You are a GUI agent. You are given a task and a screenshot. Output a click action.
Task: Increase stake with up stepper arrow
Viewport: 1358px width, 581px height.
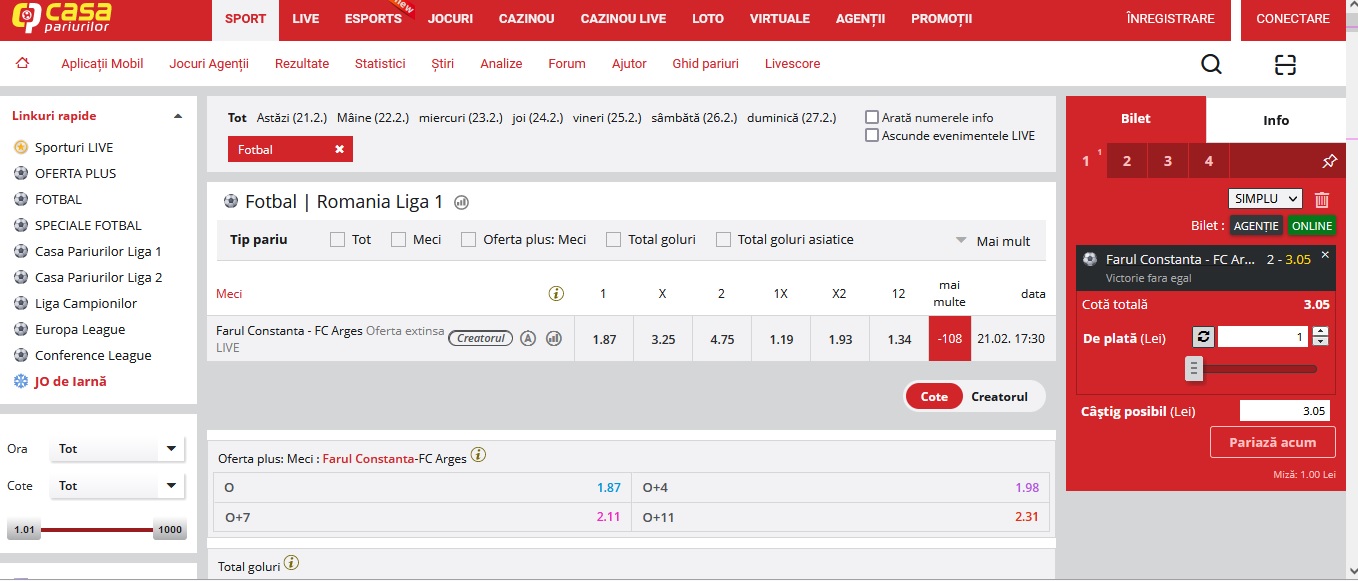1320,332
